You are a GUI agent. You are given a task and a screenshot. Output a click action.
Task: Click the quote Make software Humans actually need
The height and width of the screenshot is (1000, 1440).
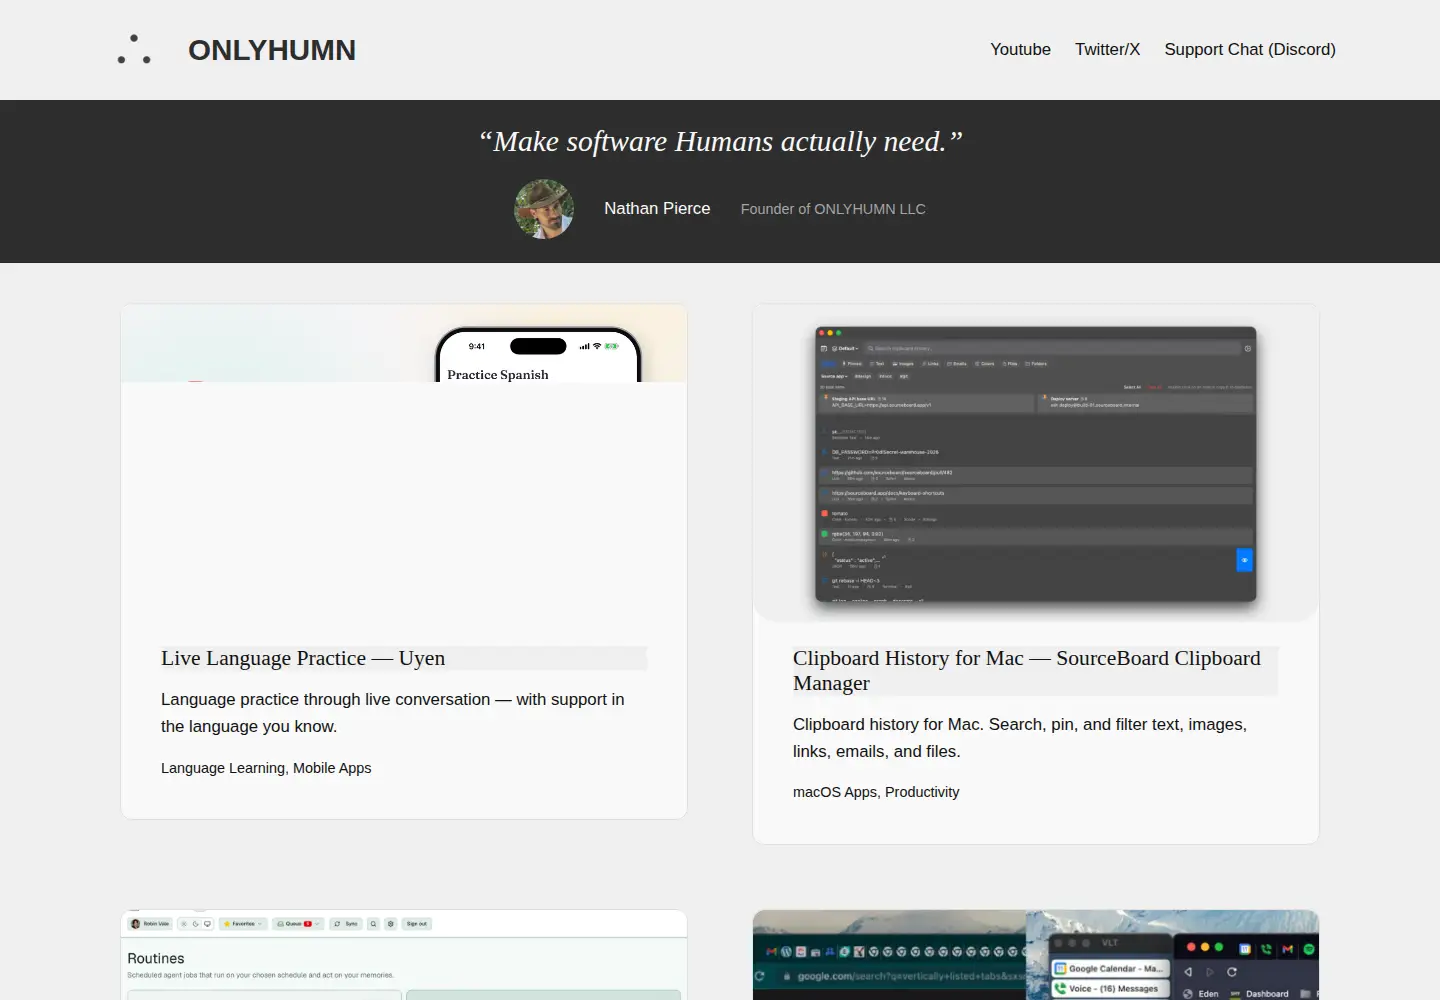coord(720,142)
